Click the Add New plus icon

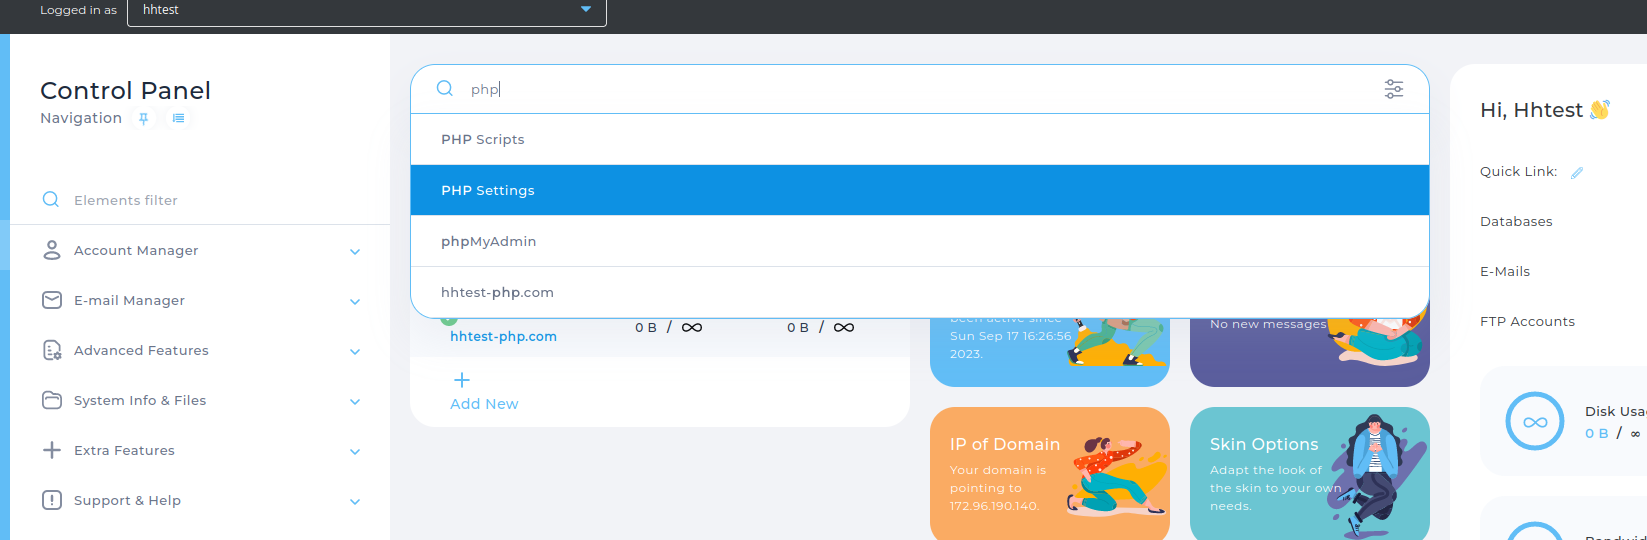(462, 380)
